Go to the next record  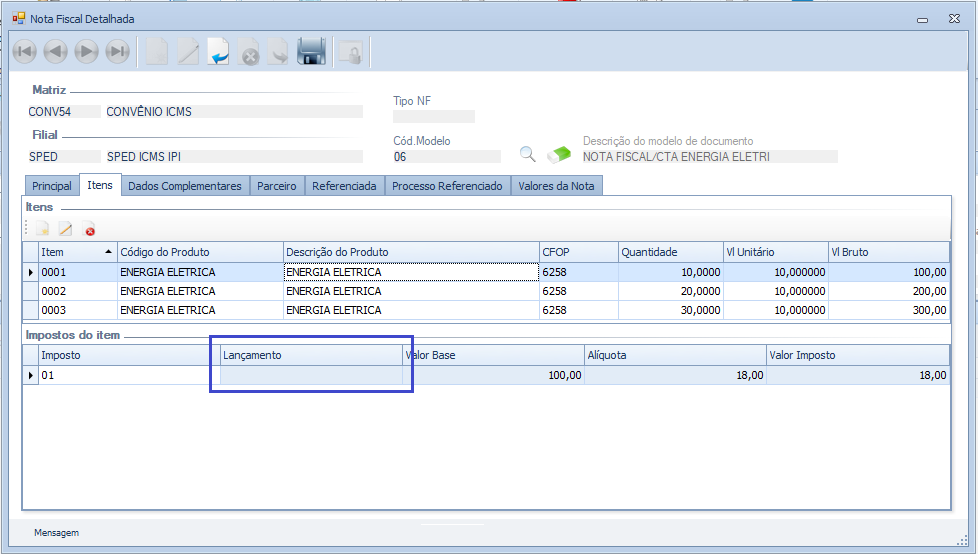tap(87, 51)
